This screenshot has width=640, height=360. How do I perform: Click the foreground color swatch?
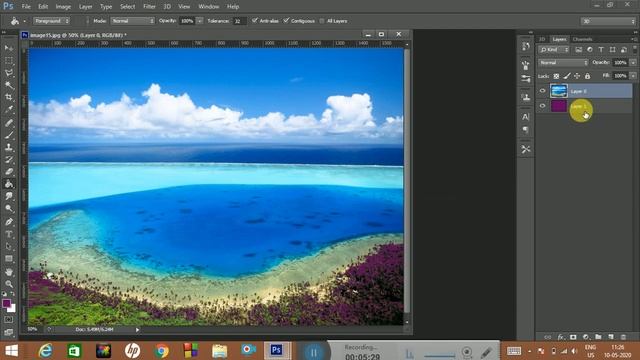point(6,303)
